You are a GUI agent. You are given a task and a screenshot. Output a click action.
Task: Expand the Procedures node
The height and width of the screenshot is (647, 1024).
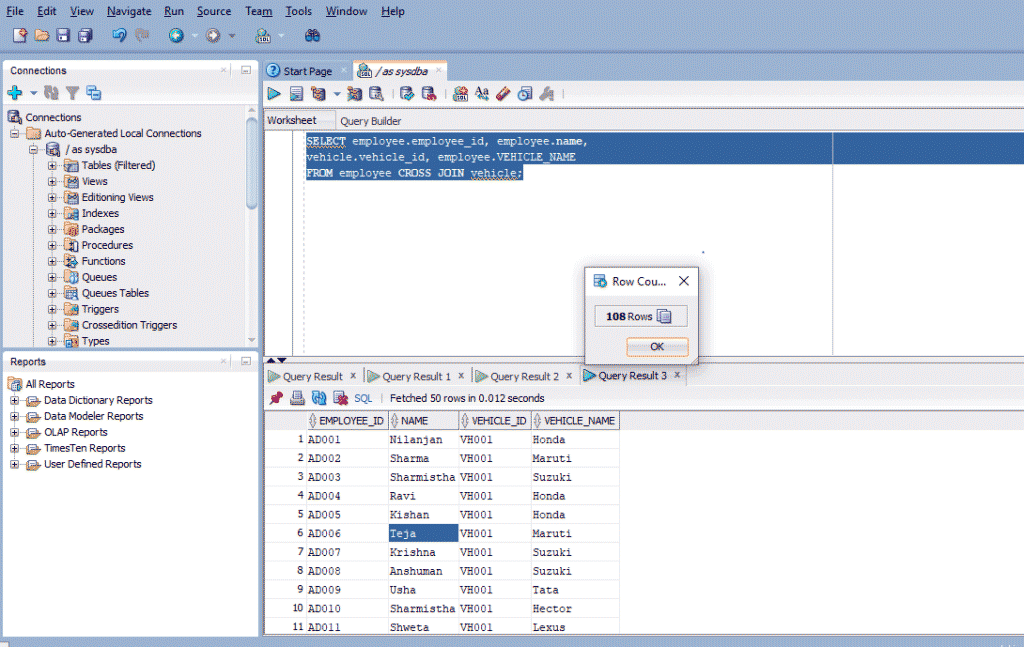tap(52, 245)
